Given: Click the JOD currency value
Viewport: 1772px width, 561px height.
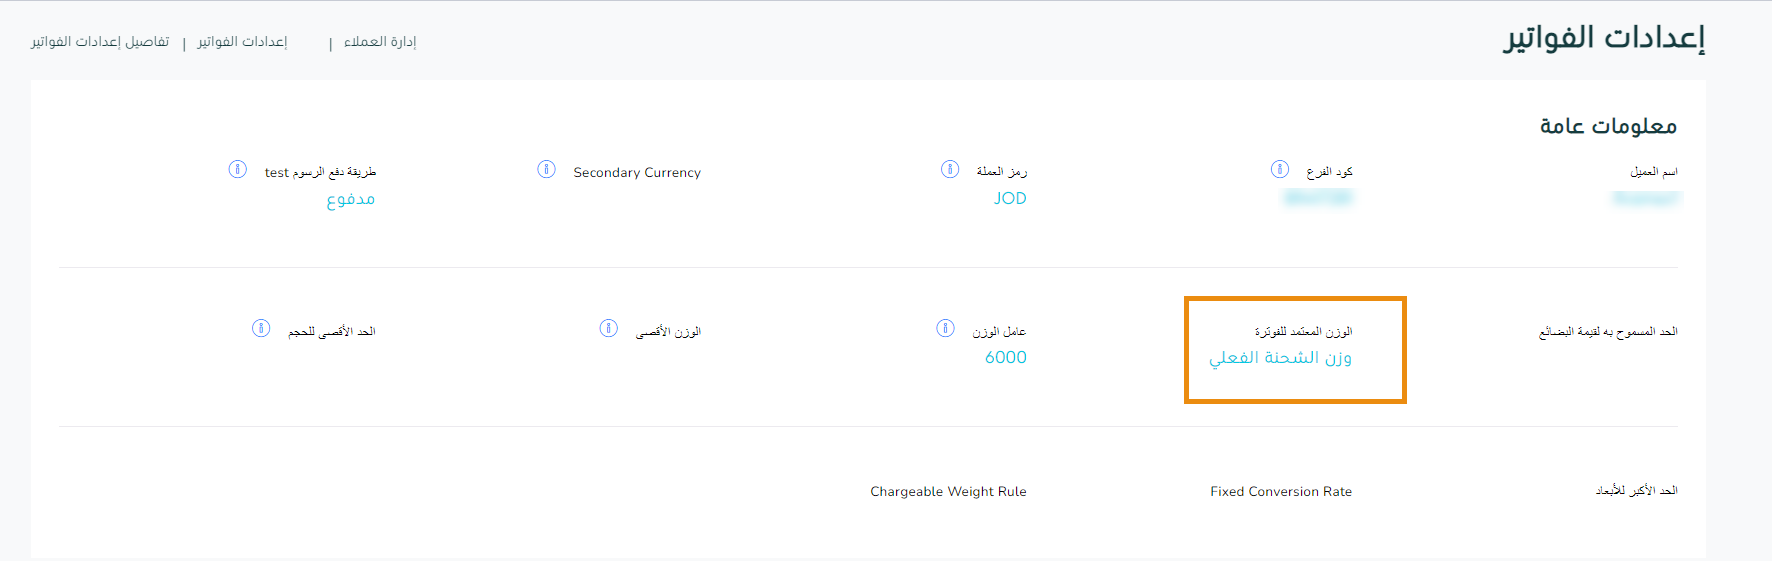Looking at the screenshot, I should (x=1010, y=198).
